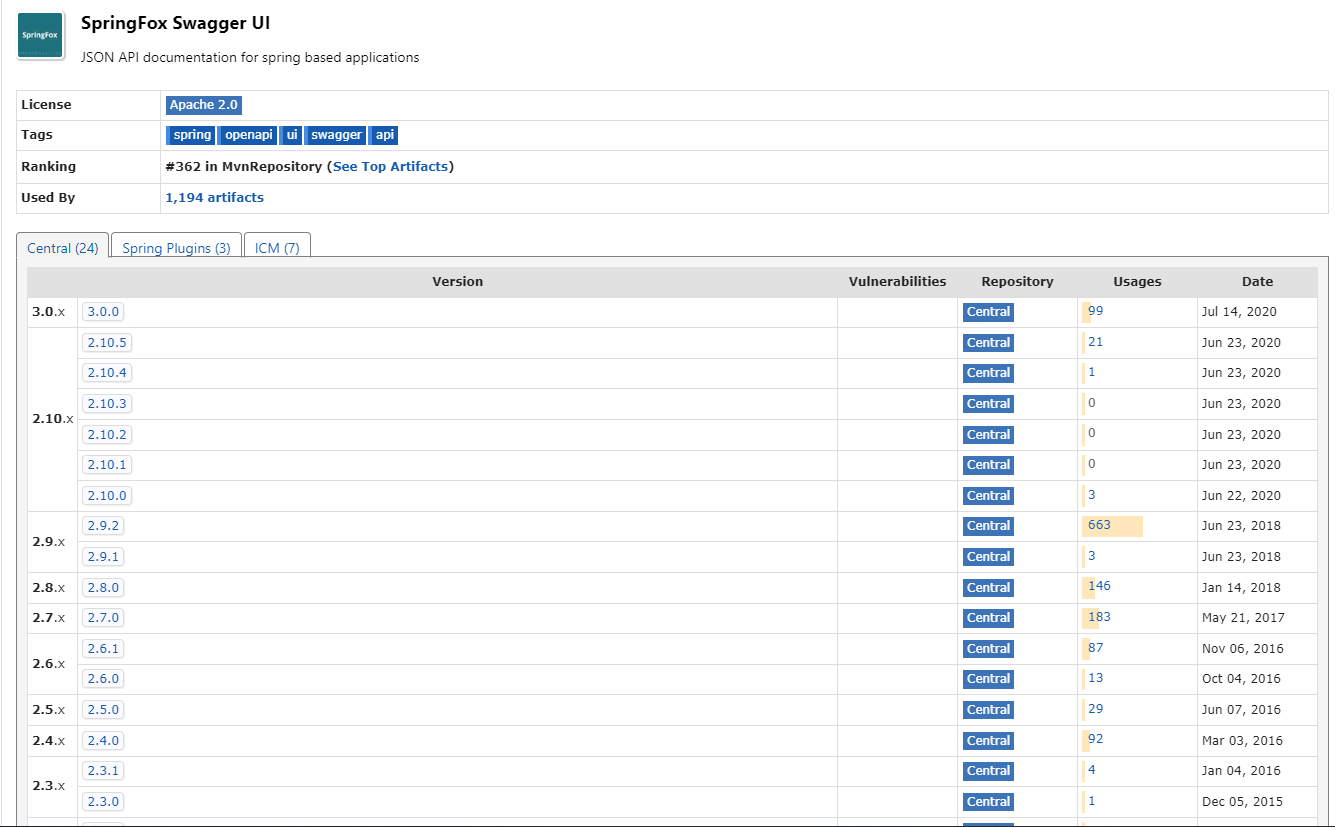
Task: Select the spring tag
Action: (x=192, y=135)
